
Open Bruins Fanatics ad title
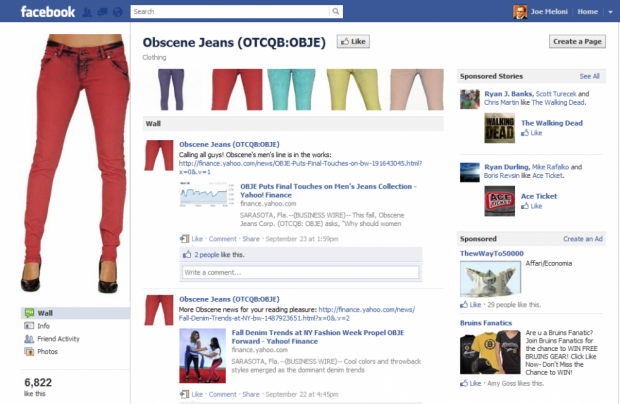[x=486, y=323]
